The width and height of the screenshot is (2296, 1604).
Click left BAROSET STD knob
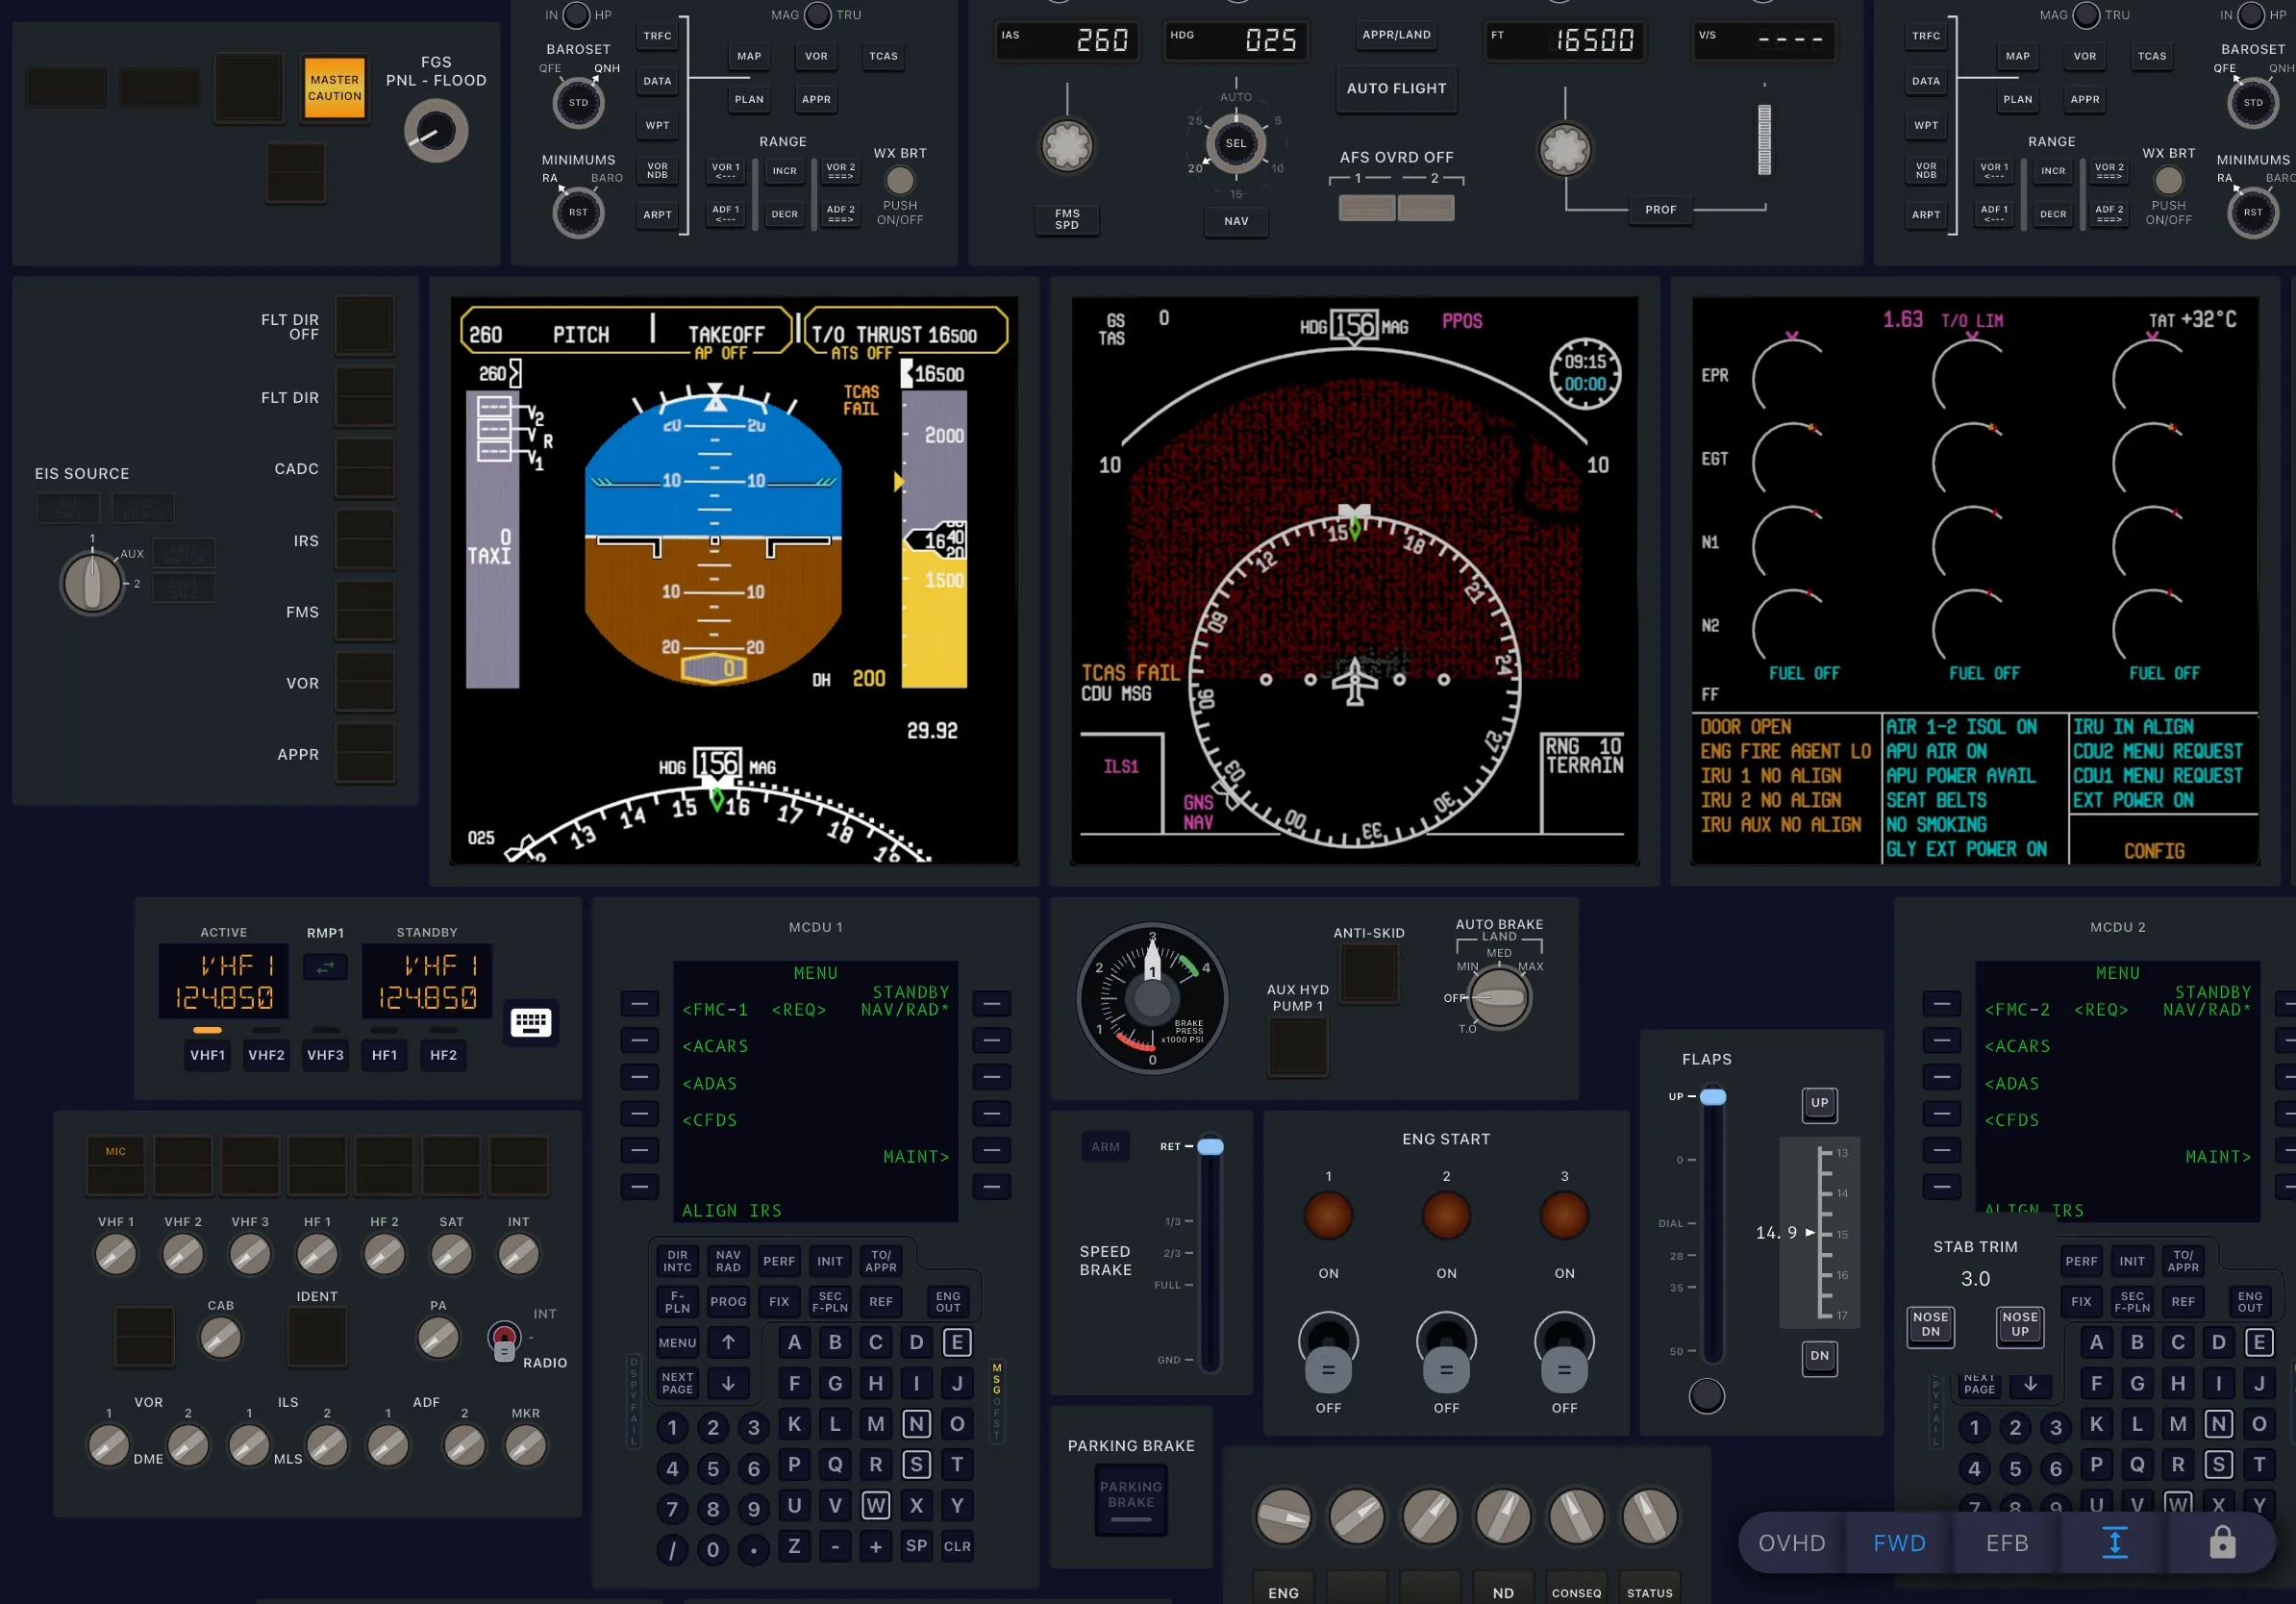(578, 102)
